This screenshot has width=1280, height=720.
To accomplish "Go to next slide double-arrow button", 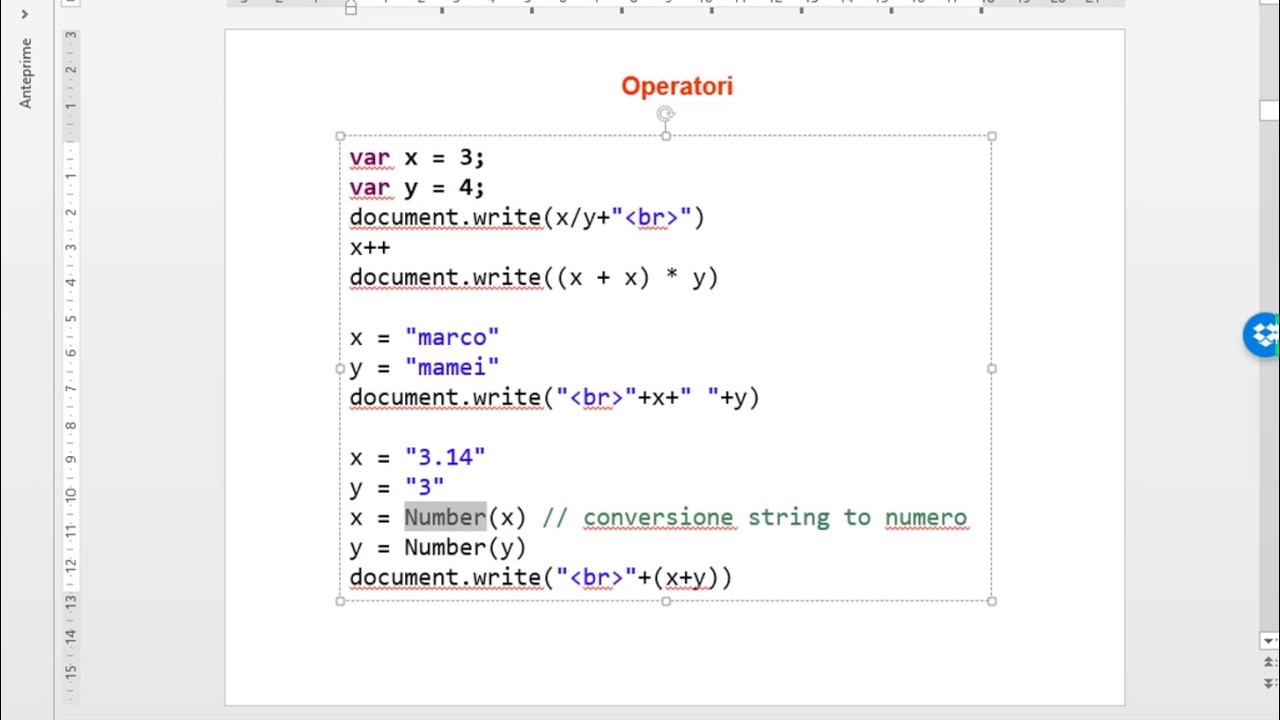I will [x=1268, y=683].
